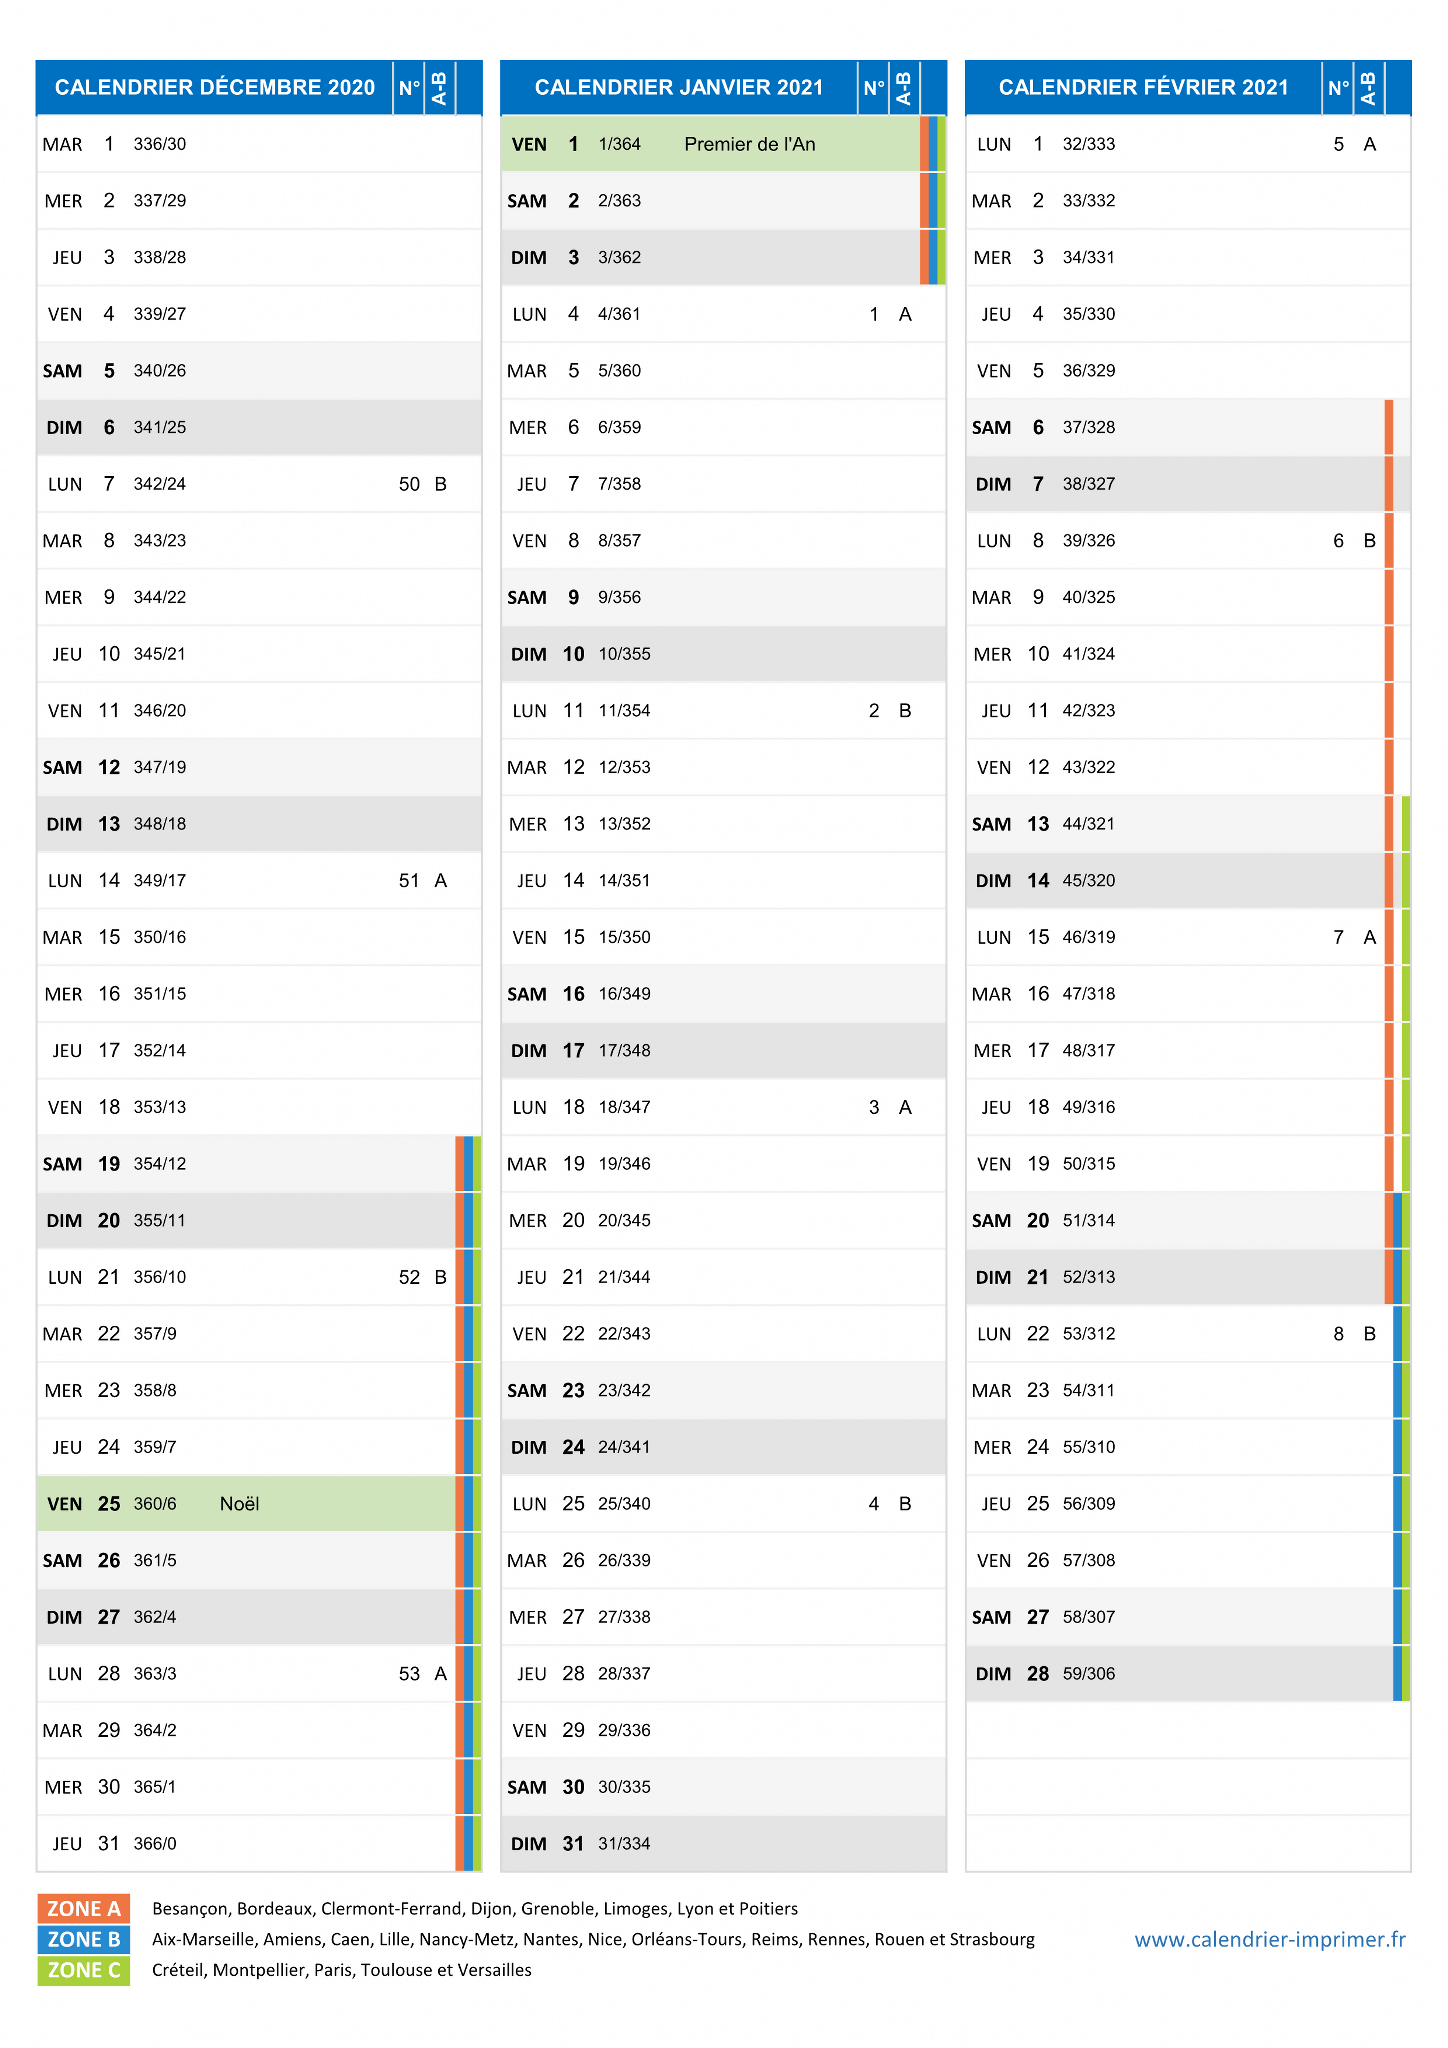
Task: Open the www.calendrier-imprimer.fr link
Action: tap(1270, 1939)
